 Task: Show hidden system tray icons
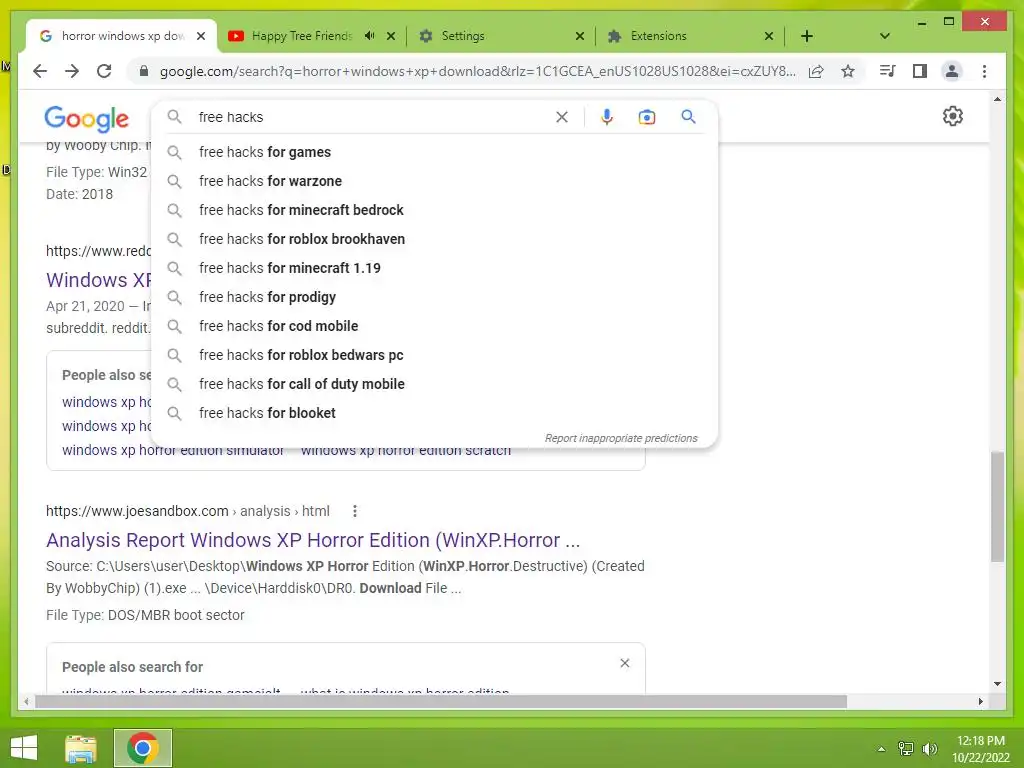pyautogui.click(x=882, y=749)
